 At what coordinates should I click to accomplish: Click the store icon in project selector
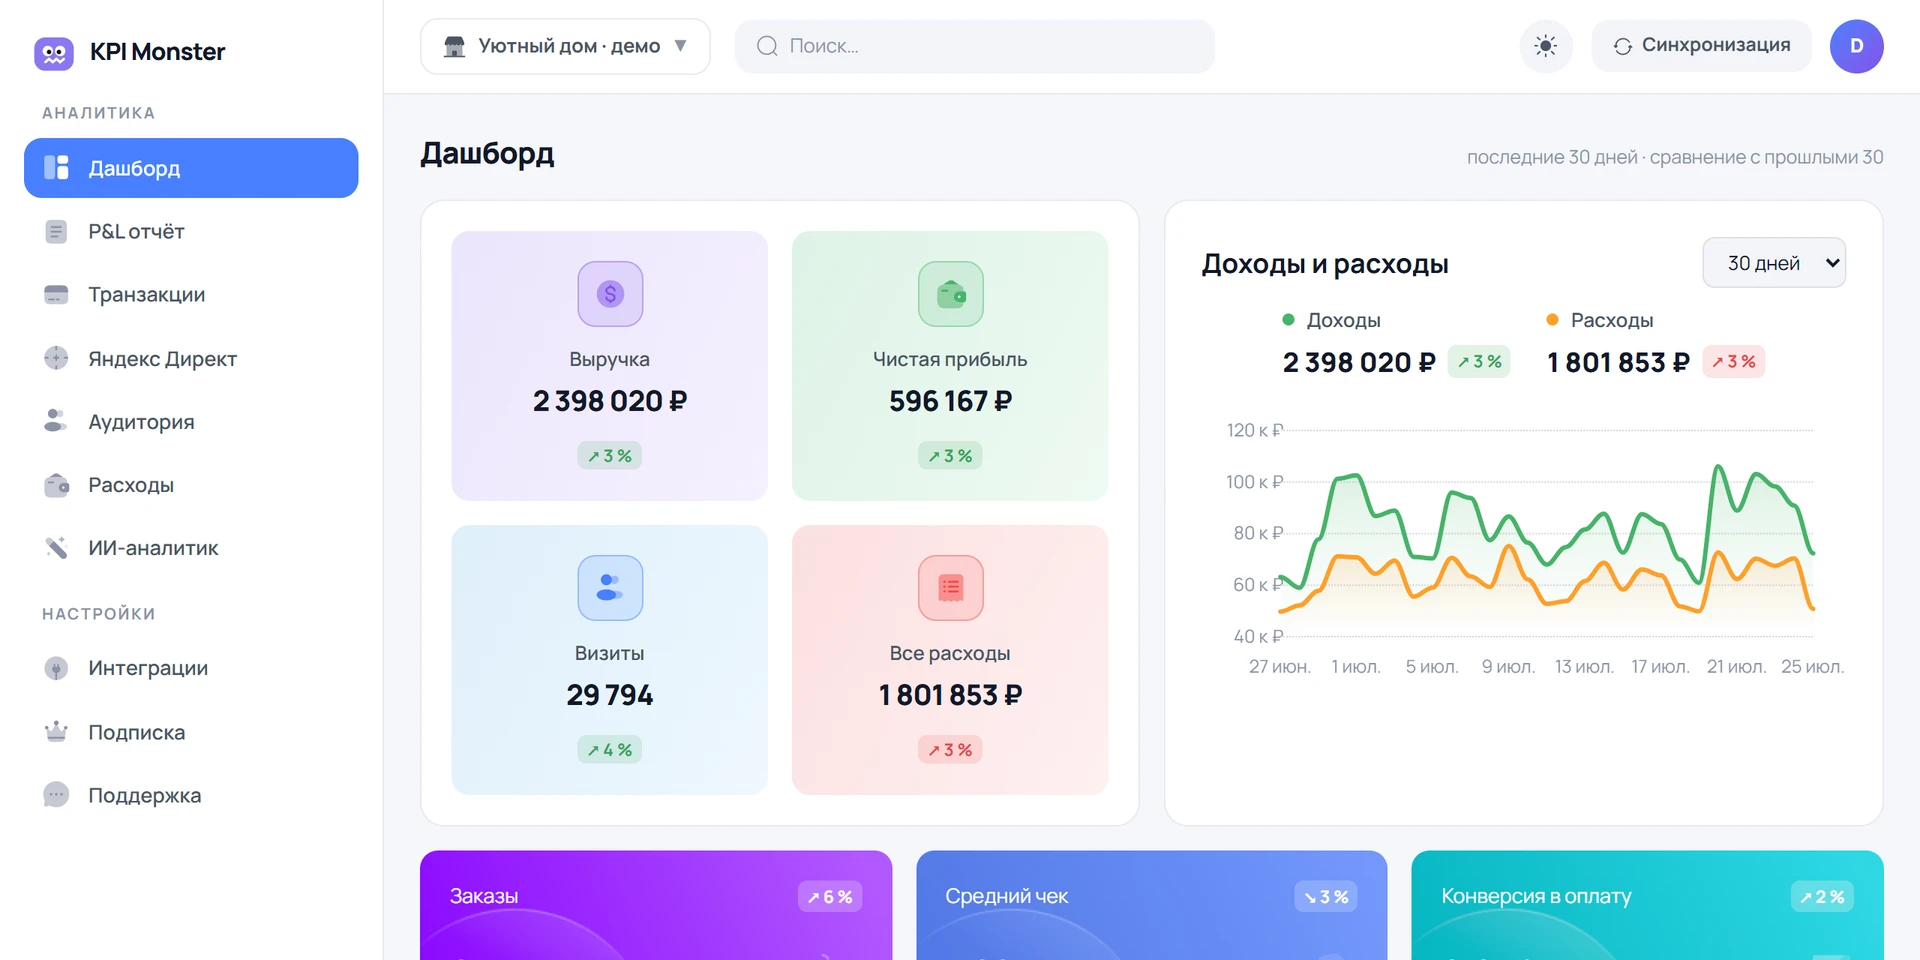454,46
